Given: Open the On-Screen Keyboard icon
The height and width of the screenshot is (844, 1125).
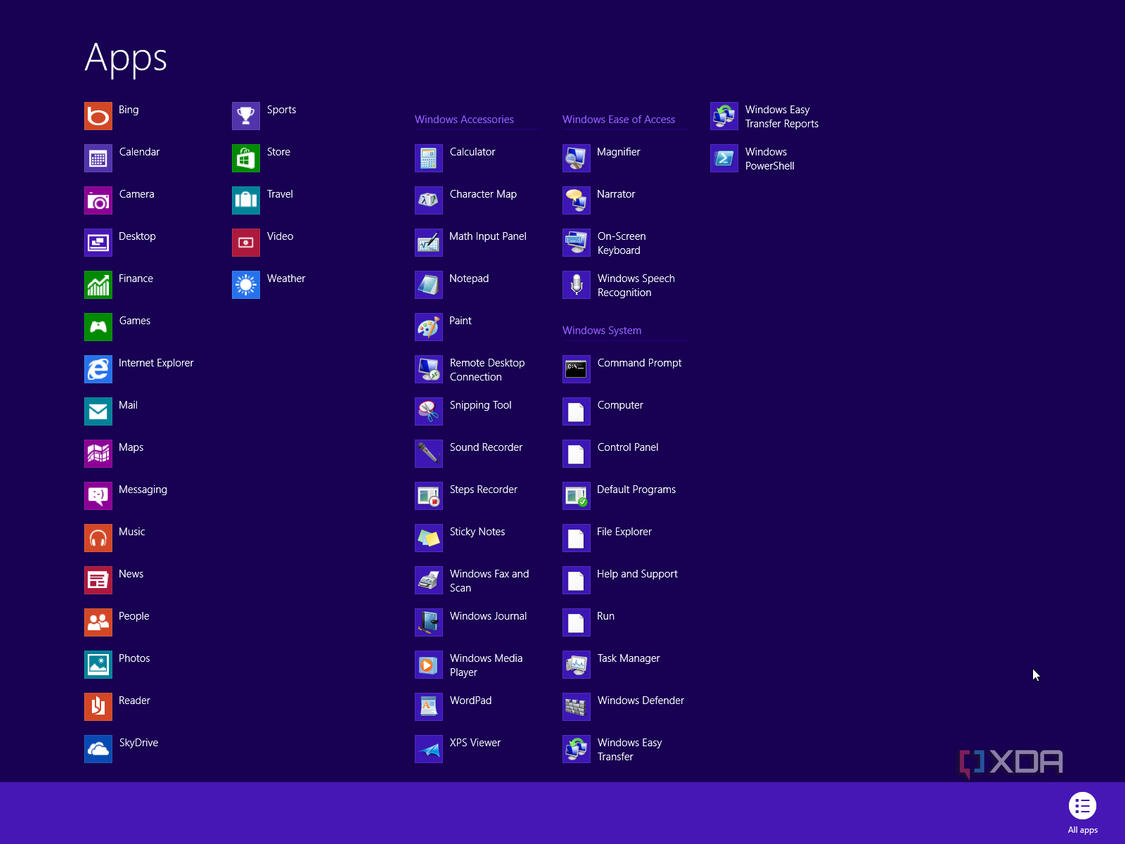Looking at the screenshot, I should (x=576, y=243).
